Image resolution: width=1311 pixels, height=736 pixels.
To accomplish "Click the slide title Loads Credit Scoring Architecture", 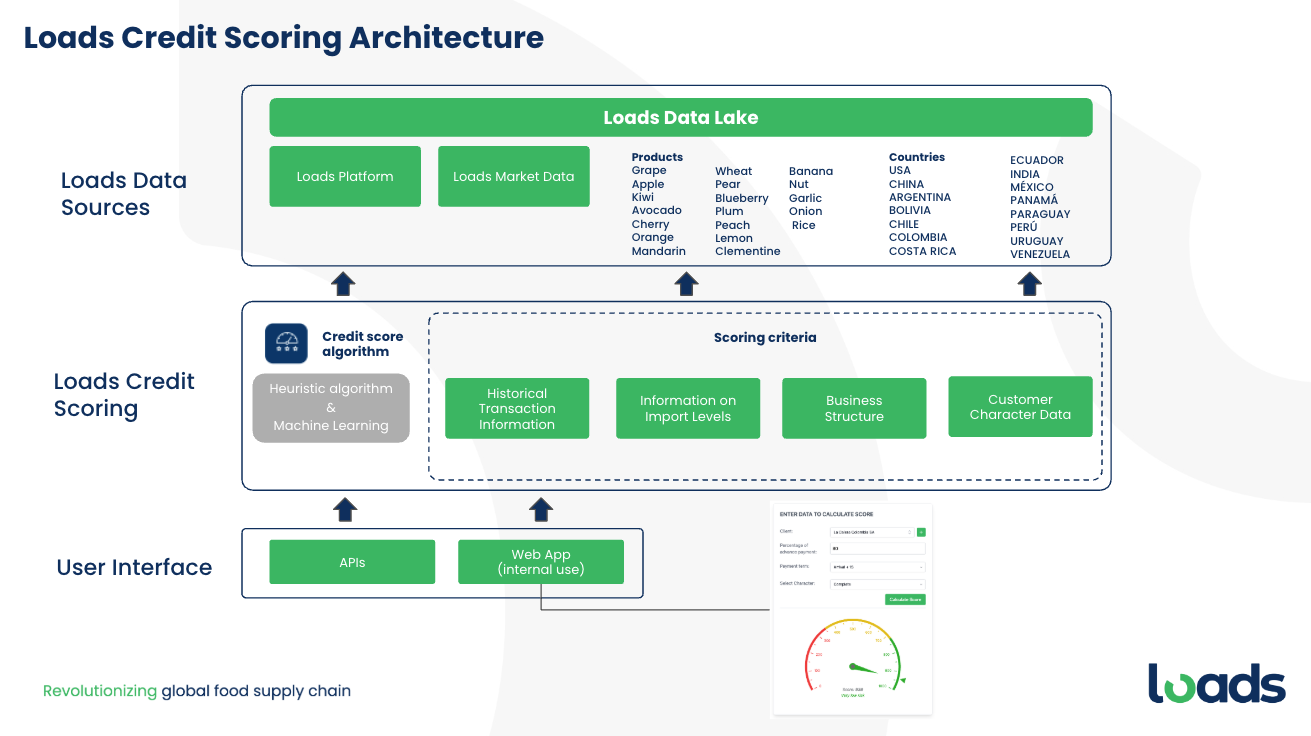I will click(284, 37).
